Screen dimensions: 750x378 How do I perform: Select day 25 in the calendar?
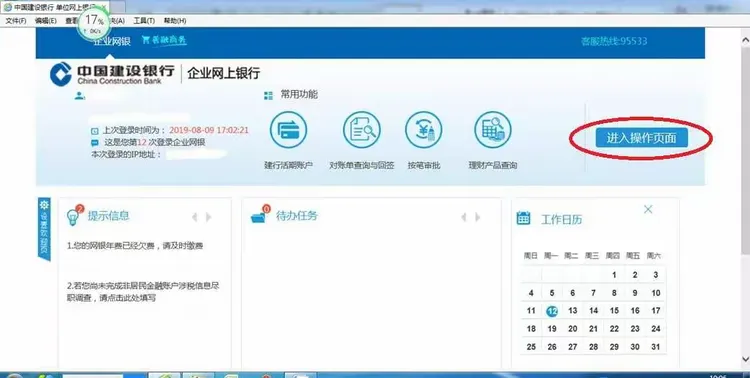(x=531, y=347)
